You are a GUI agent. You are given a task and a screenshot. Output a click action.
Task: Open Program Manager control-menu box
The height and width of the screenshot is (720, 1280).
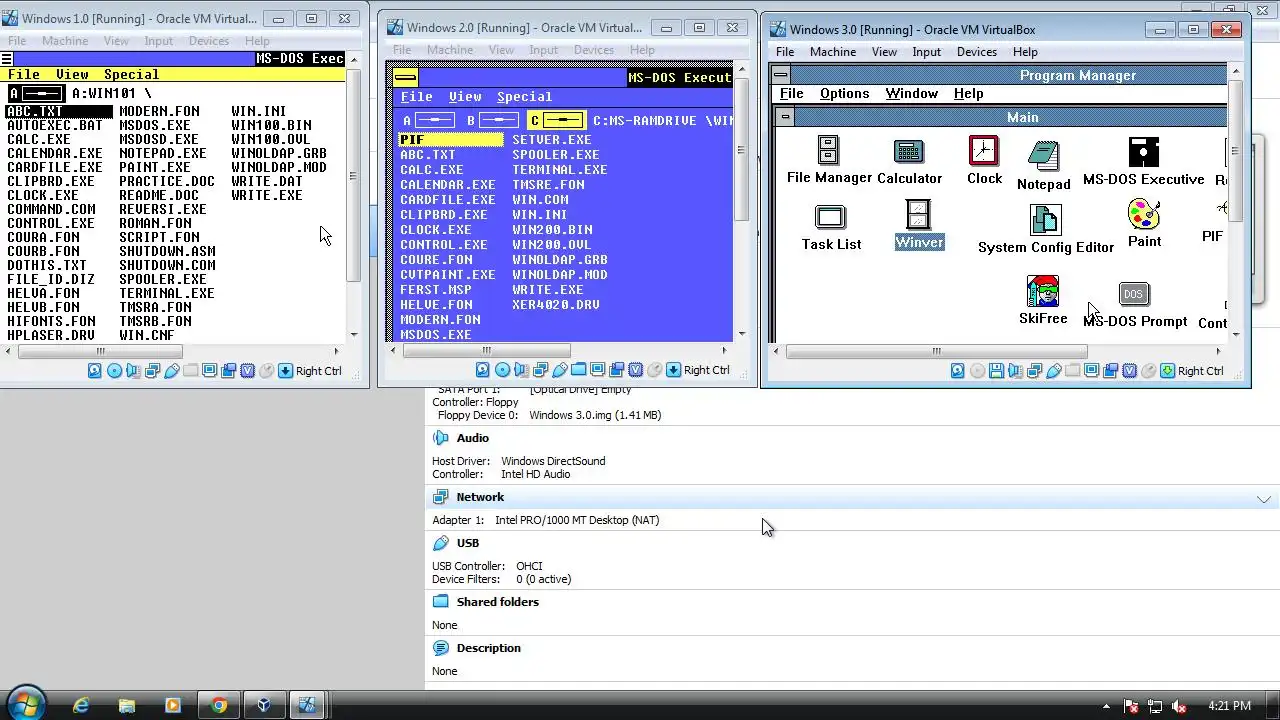(780, 75)
